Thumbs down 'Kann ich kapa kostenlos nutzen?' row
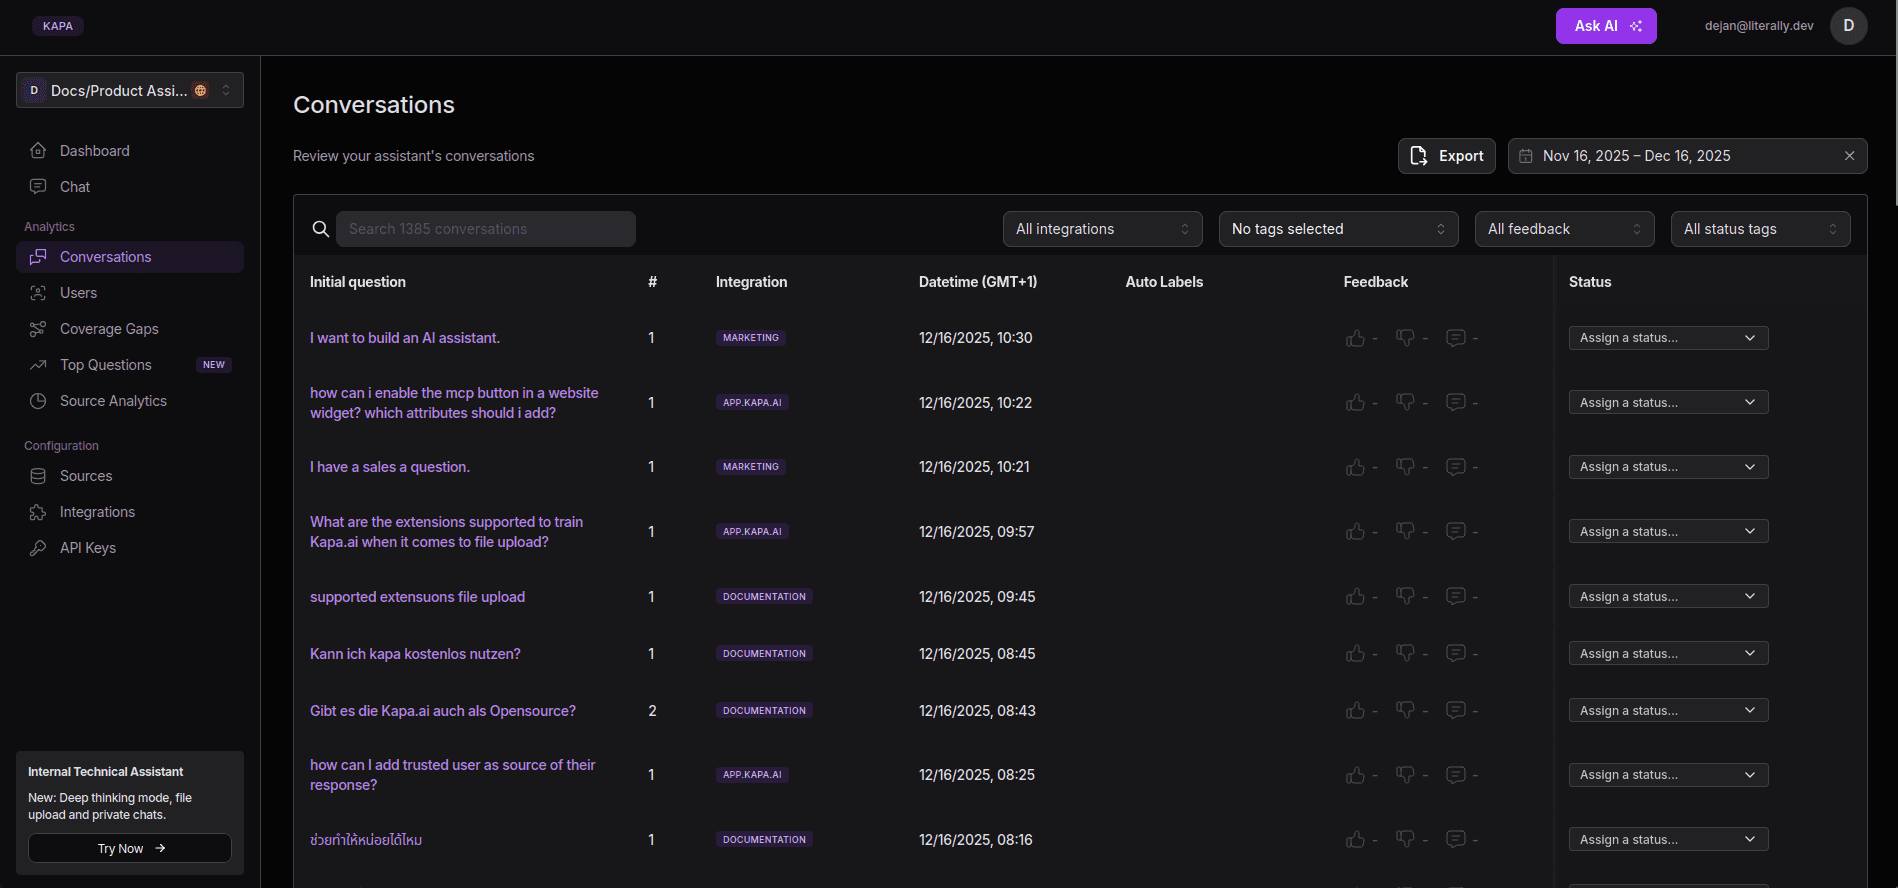The image size is (1898, 888). [1405, 653]
